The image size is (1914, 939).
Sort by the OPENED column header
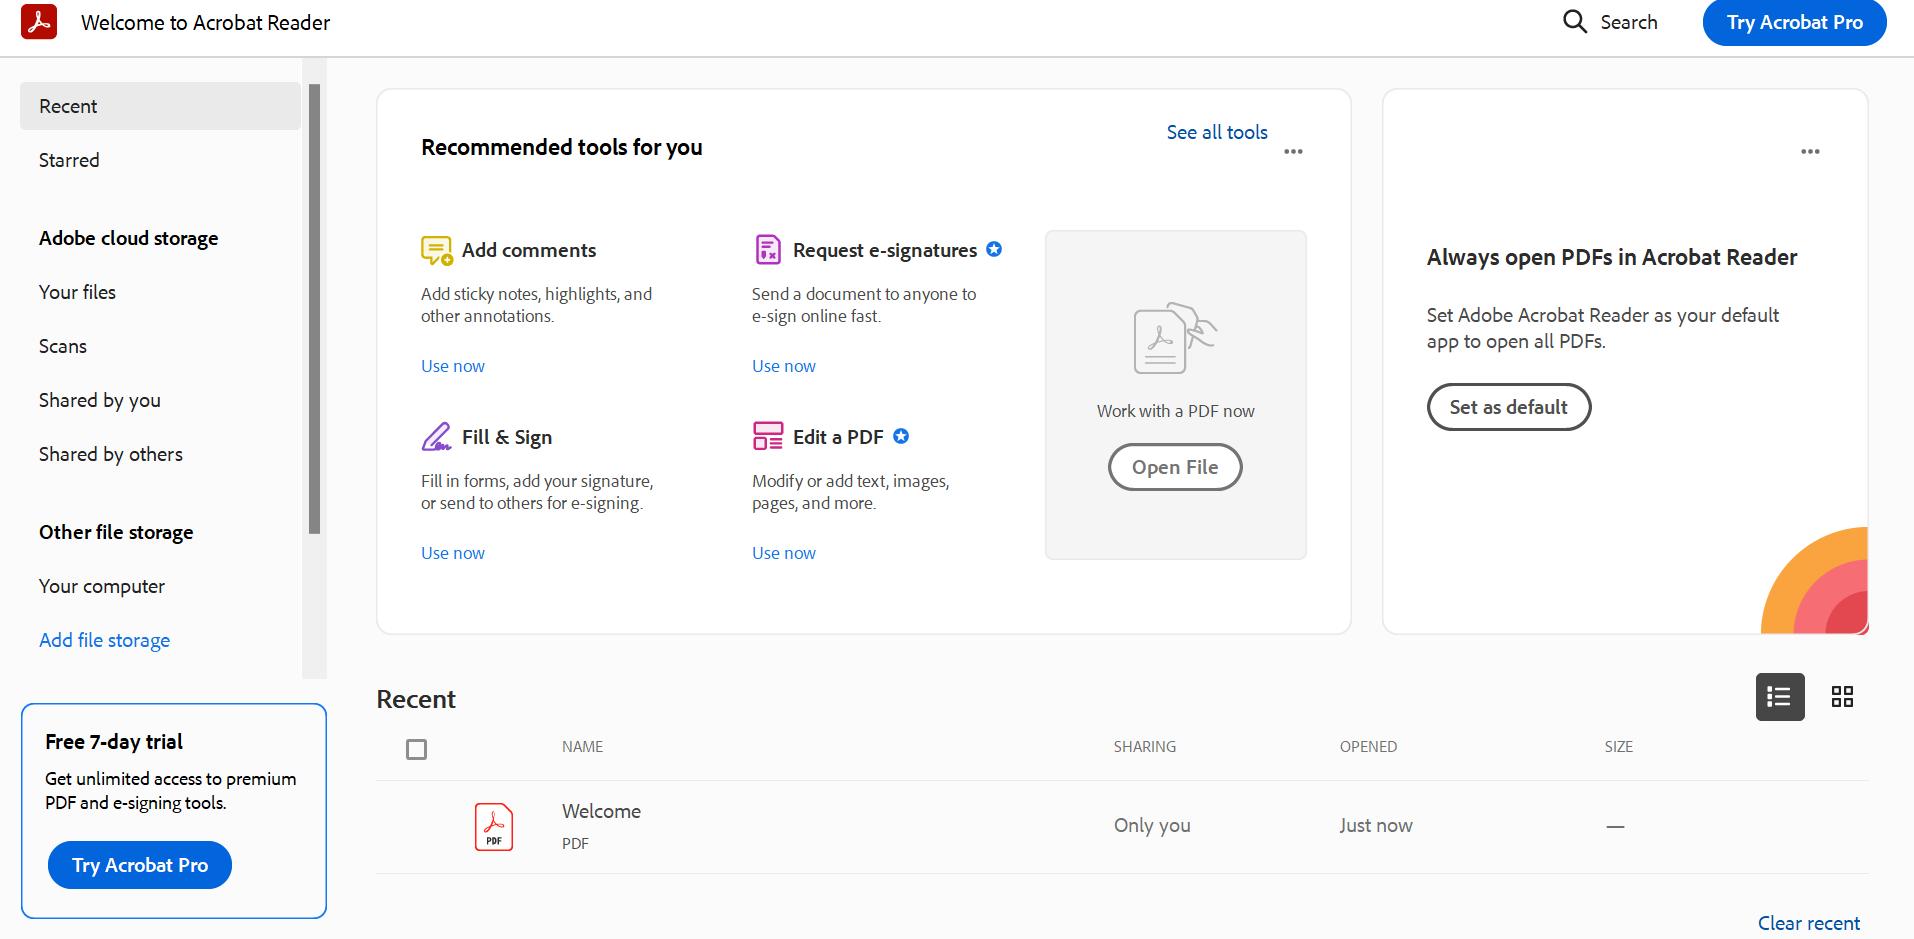[1368, 747]
